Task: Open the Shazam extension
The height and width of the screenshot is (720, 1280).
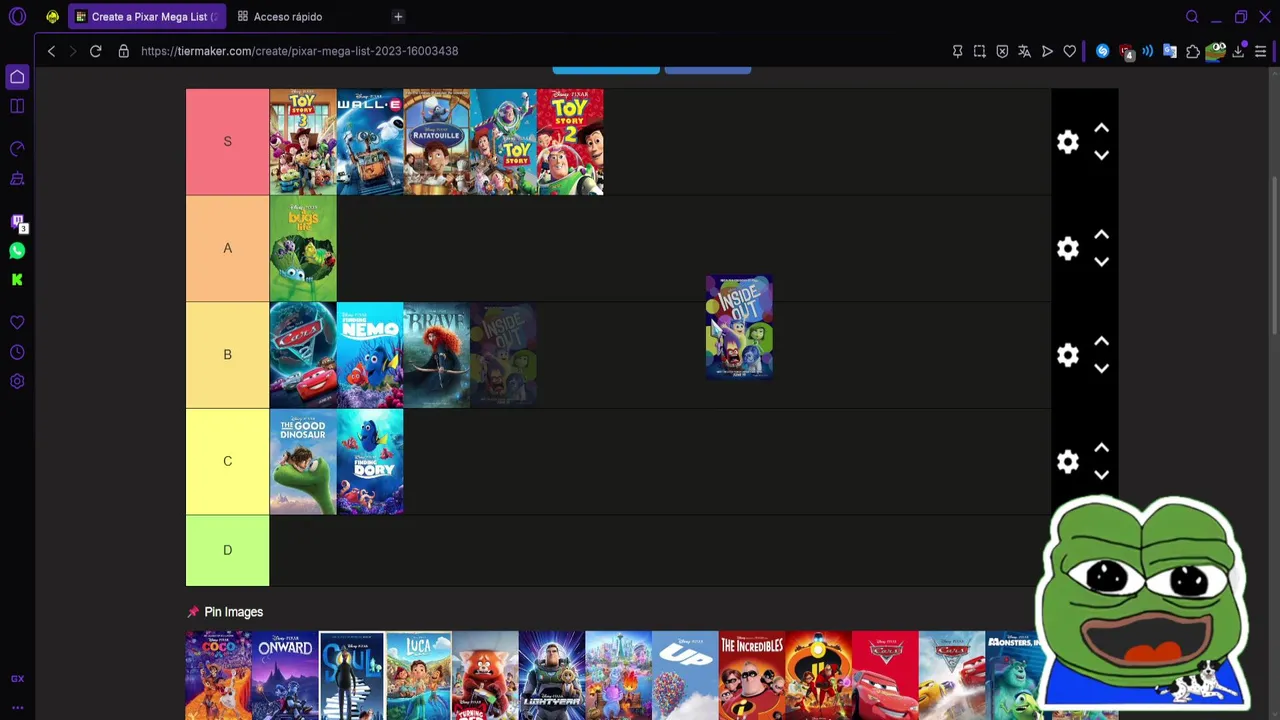Action: click(x=1102, y=51)
